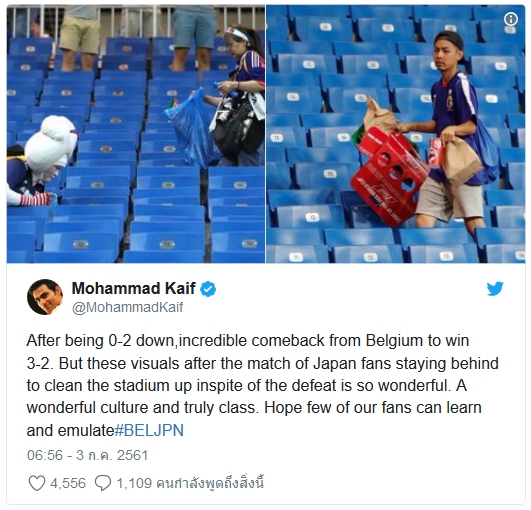Click the sentence 'Hope few of our fans can learn'
Image resolution: width=531 pixels, height=510 pixels.
(x=373, y=408)
